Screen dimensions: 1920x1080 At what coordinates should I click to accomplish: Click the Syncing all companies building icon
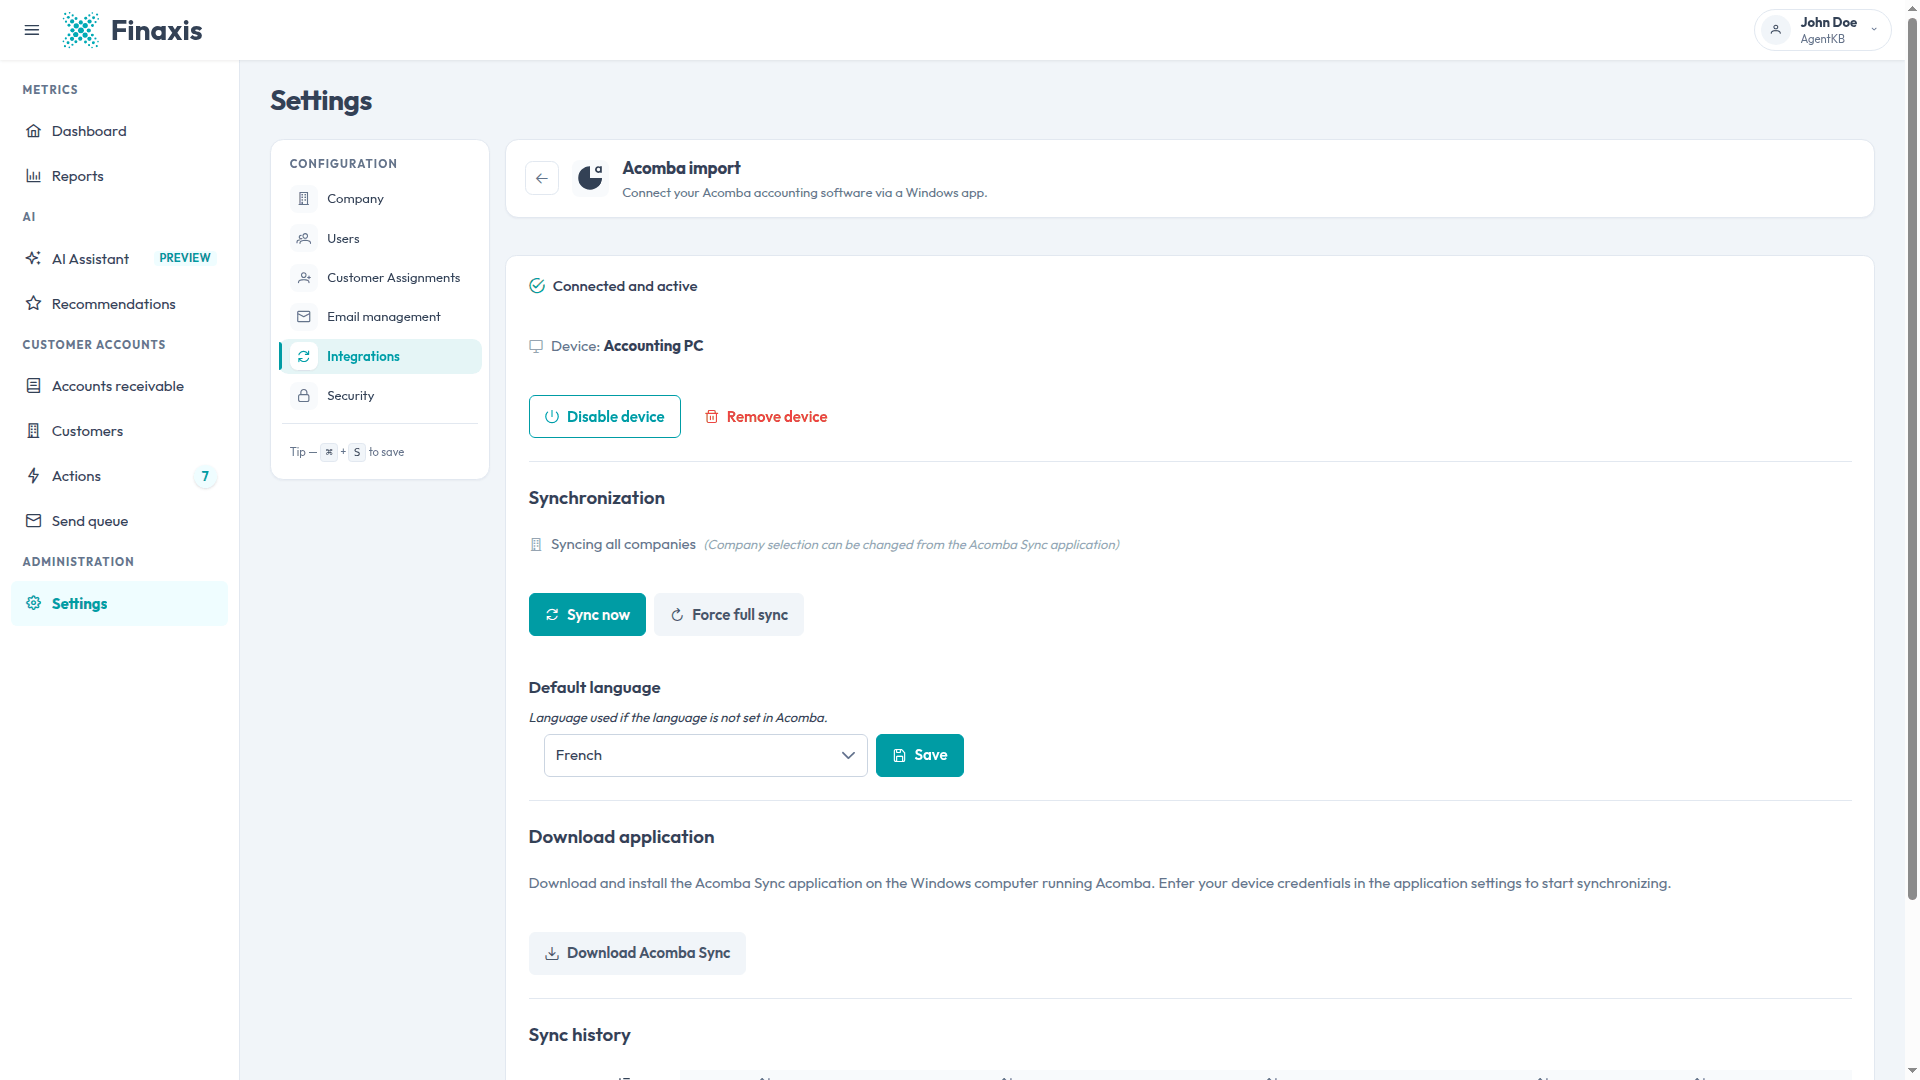point(536,545)
